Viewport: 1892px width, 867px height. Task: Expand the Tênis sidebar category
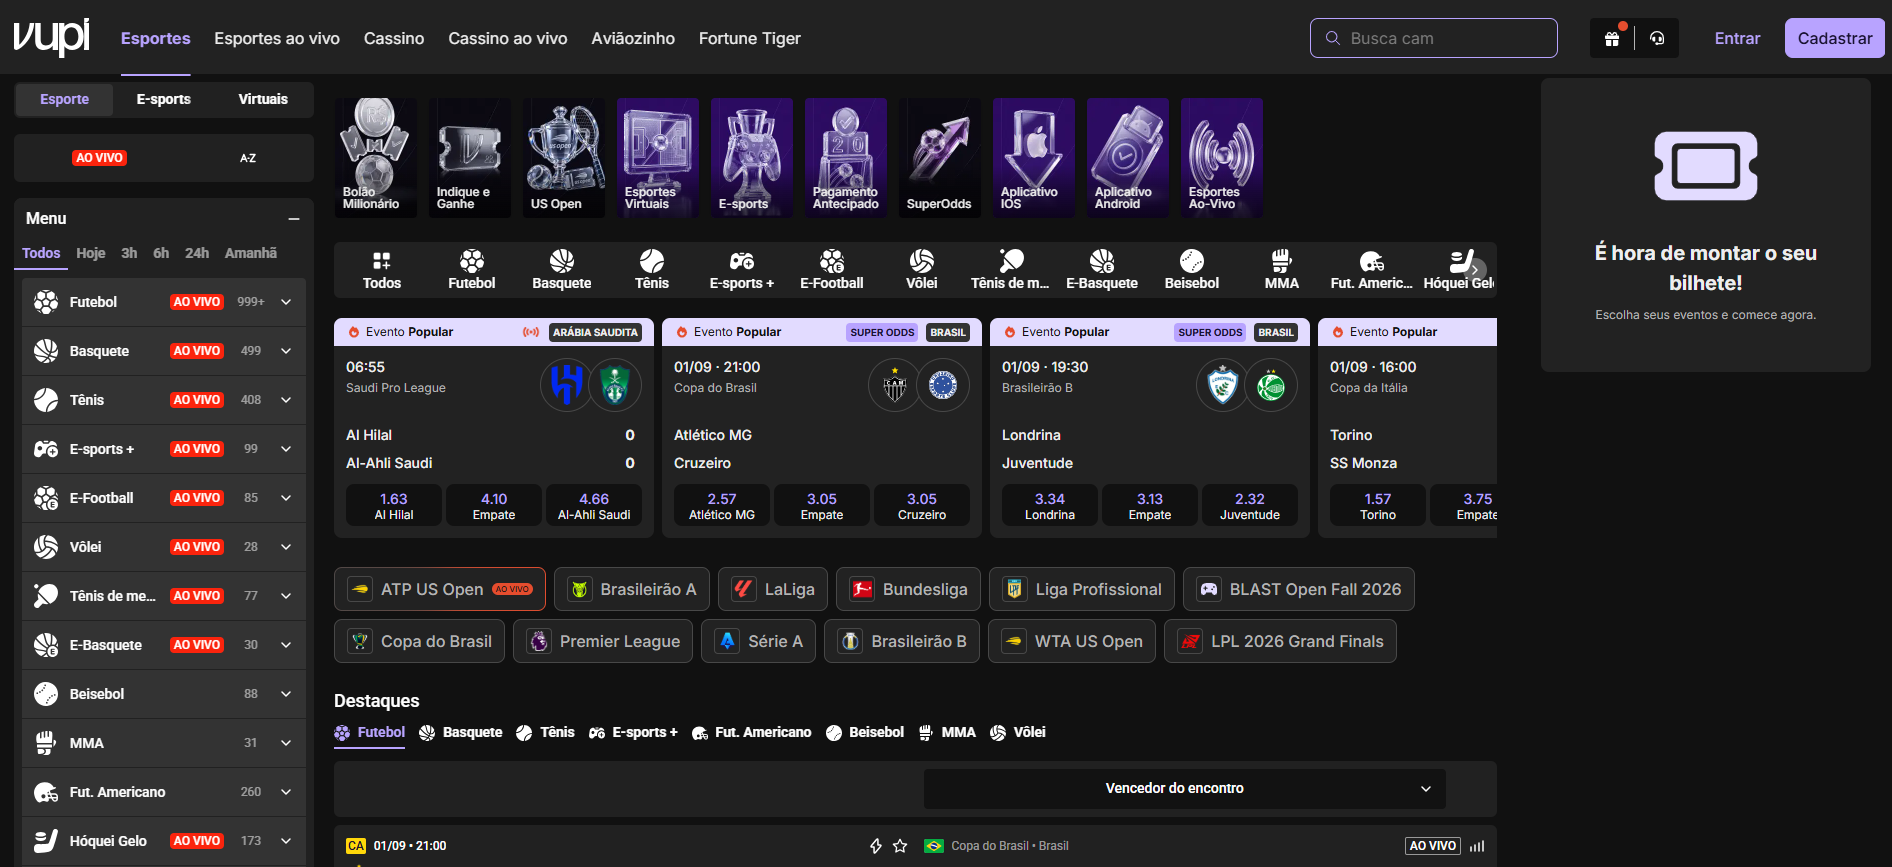click(286, 400)
